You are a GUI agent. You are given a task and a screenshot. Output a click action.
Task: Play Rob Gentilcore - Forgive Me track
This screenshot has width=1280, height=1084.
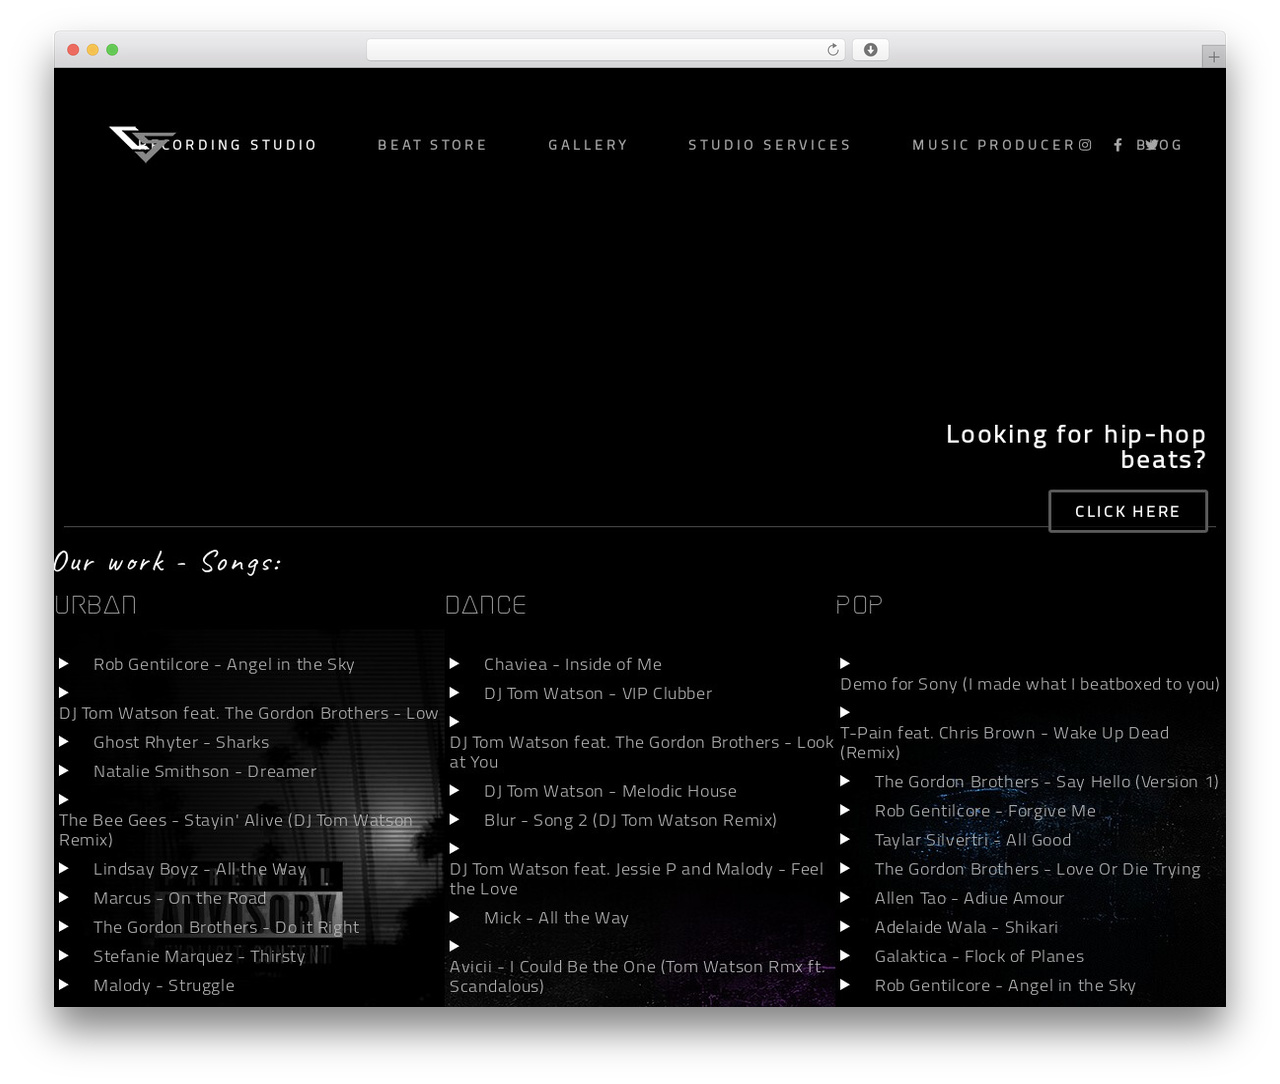pos(845,809)
